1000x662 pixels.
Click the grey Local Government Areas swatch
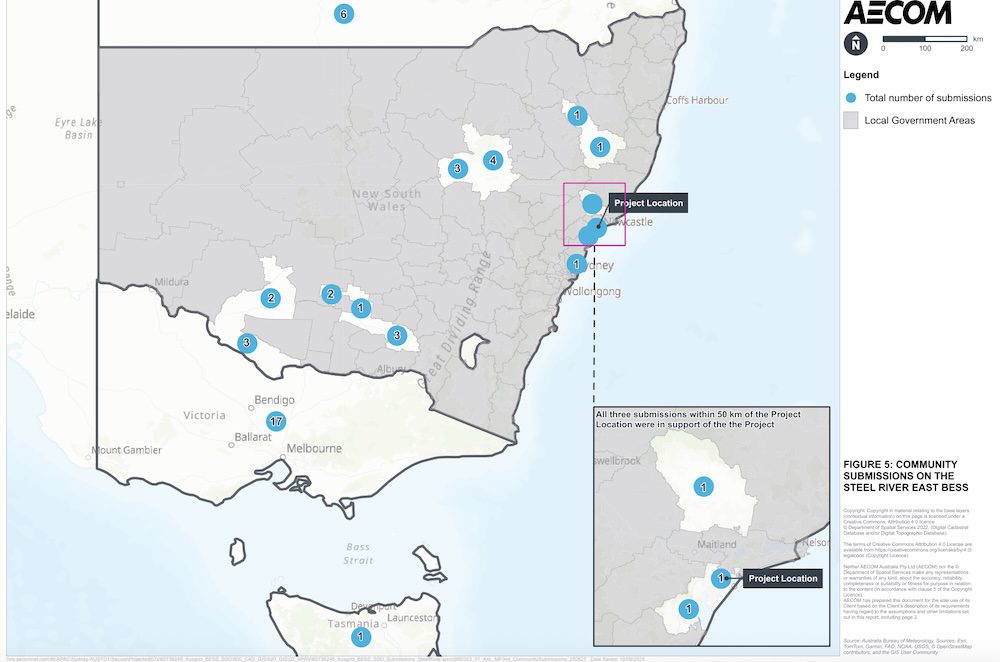[x=852, y=120]
